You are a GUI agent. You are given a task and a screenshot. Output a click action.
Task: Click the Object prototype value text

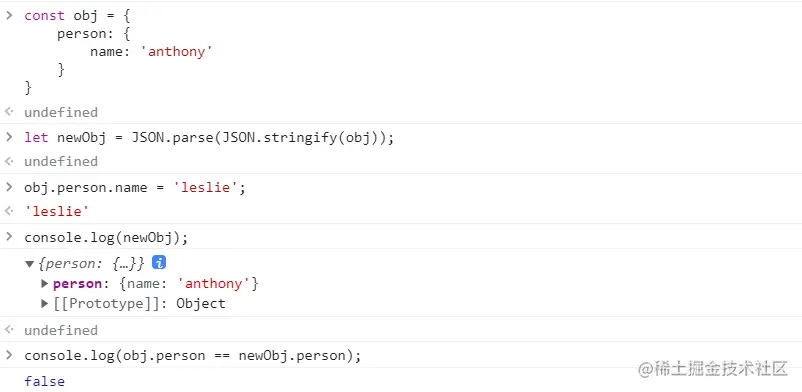pos(201,304)
